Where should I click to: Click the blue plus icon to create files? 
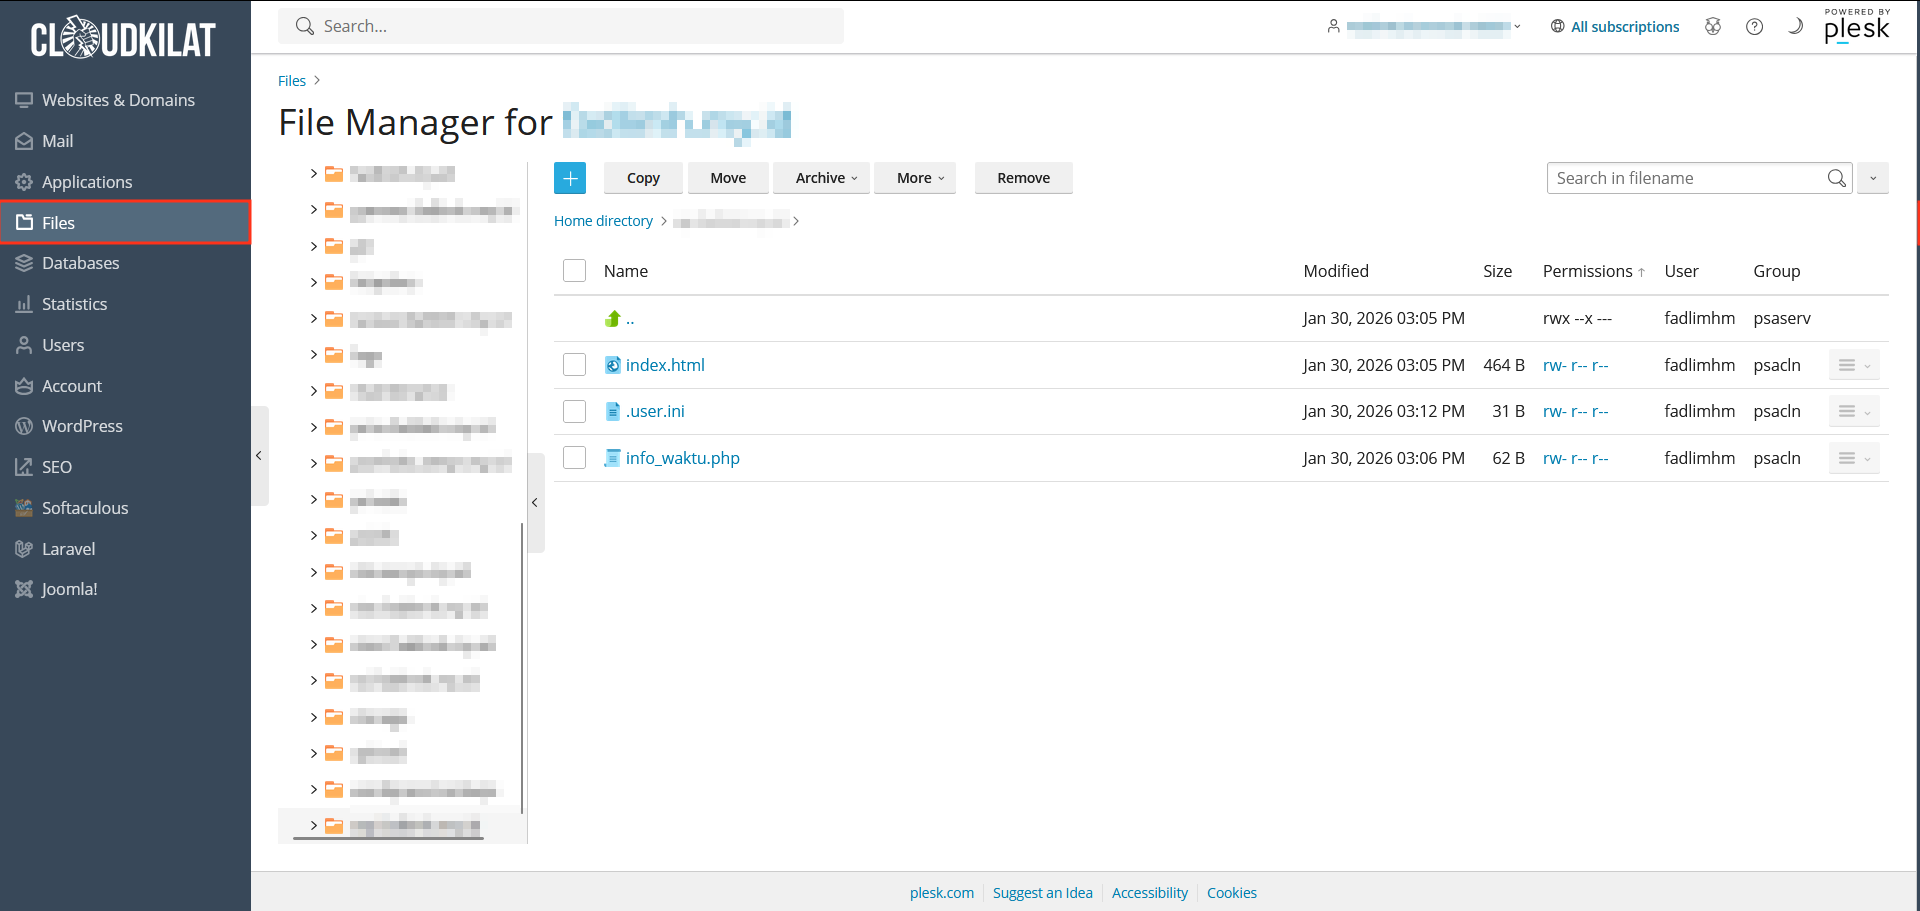[570, 177]
